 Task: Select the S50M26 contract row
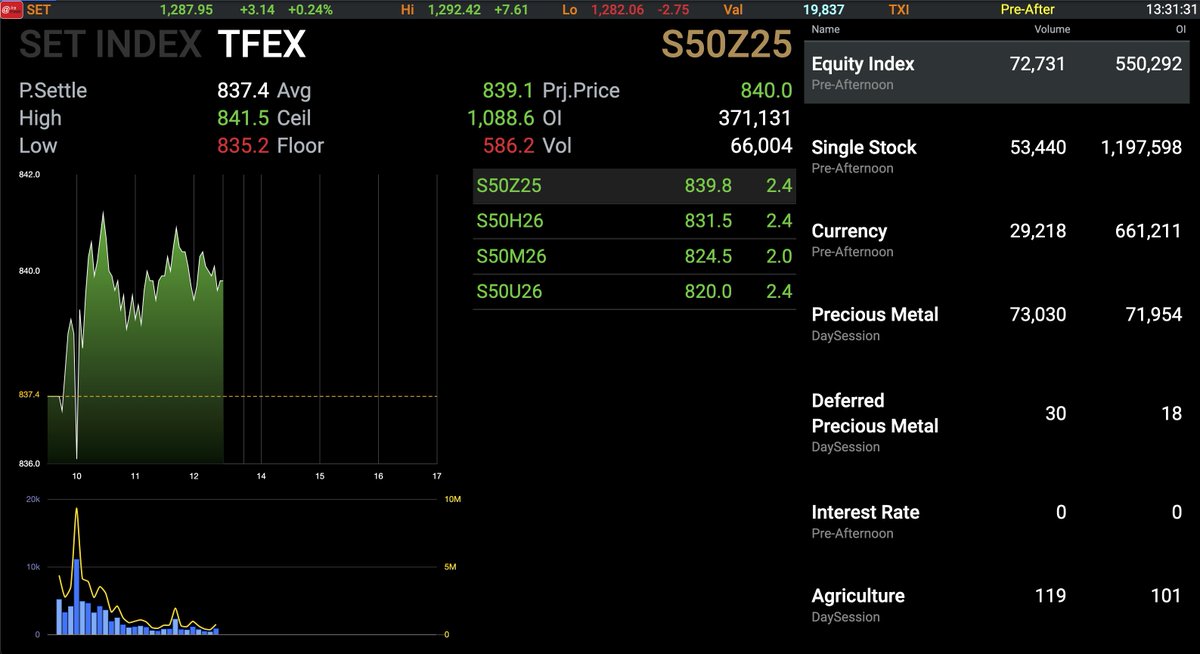(x=632, y=257)
